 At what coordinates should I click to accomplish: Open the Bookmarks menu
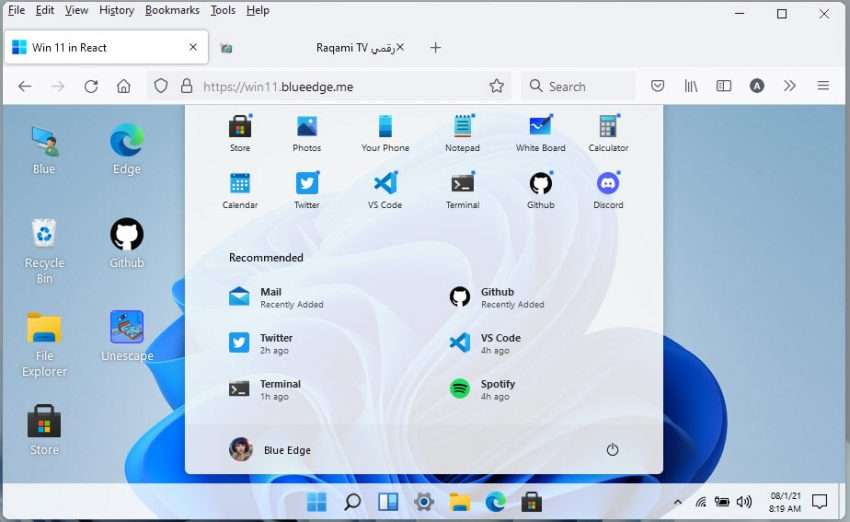[172, 10]
